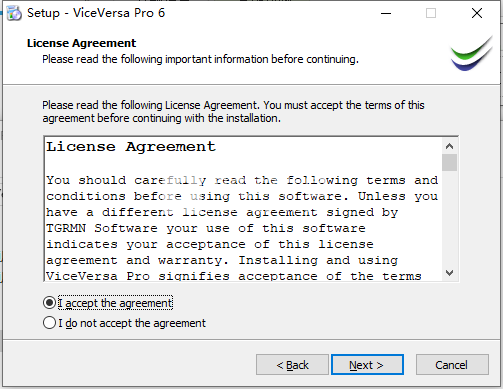503x389 pixels.
Task: Click the setup installer icon in title bar
Action: pyautogui.click(x=14, y=13)
